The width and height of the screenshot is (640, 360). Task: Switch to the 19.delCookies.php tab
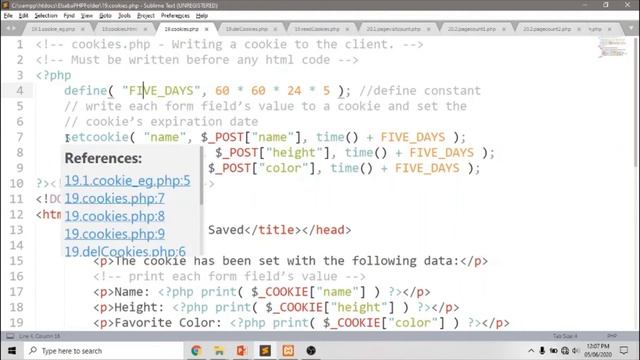click(247, 29)
